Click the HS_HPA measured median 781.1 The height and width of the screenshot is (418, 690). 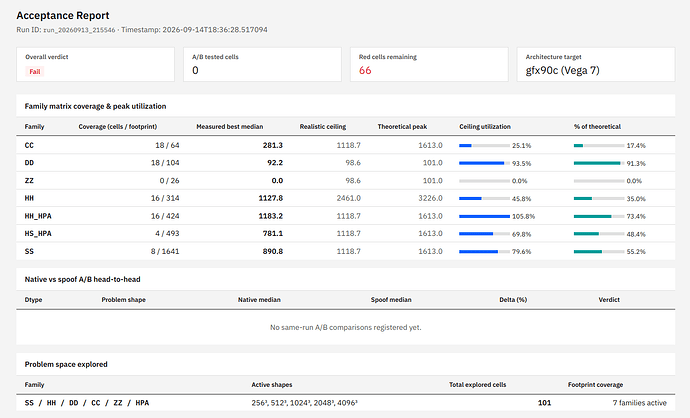tap(273, 234)
